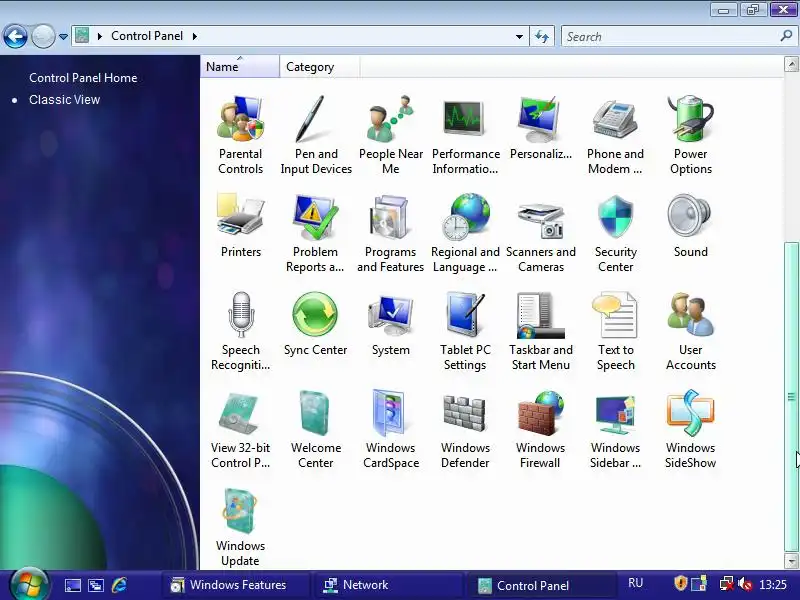Click the vertical scrollbar thumb
This screenshot has width=800, height=600.
[791, 396]
